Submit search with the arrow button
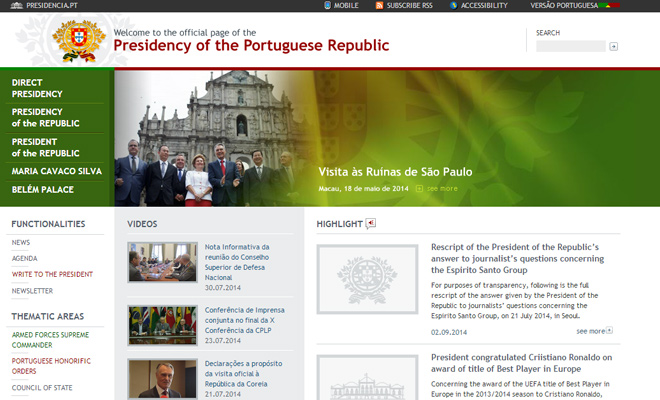 (614, 46)
